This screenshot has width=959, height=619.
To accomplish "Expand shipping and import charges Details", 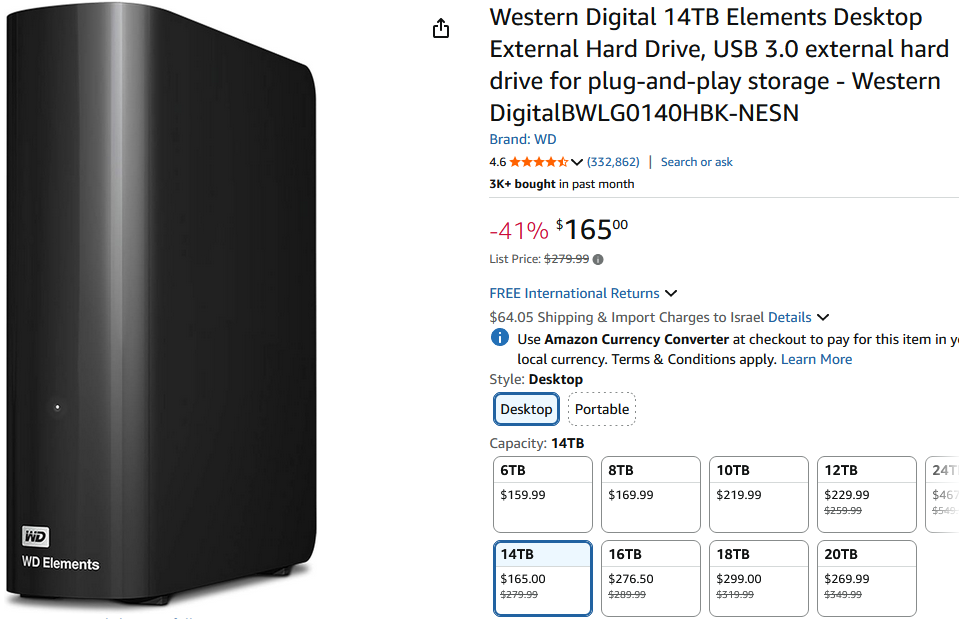I will 798,317.
